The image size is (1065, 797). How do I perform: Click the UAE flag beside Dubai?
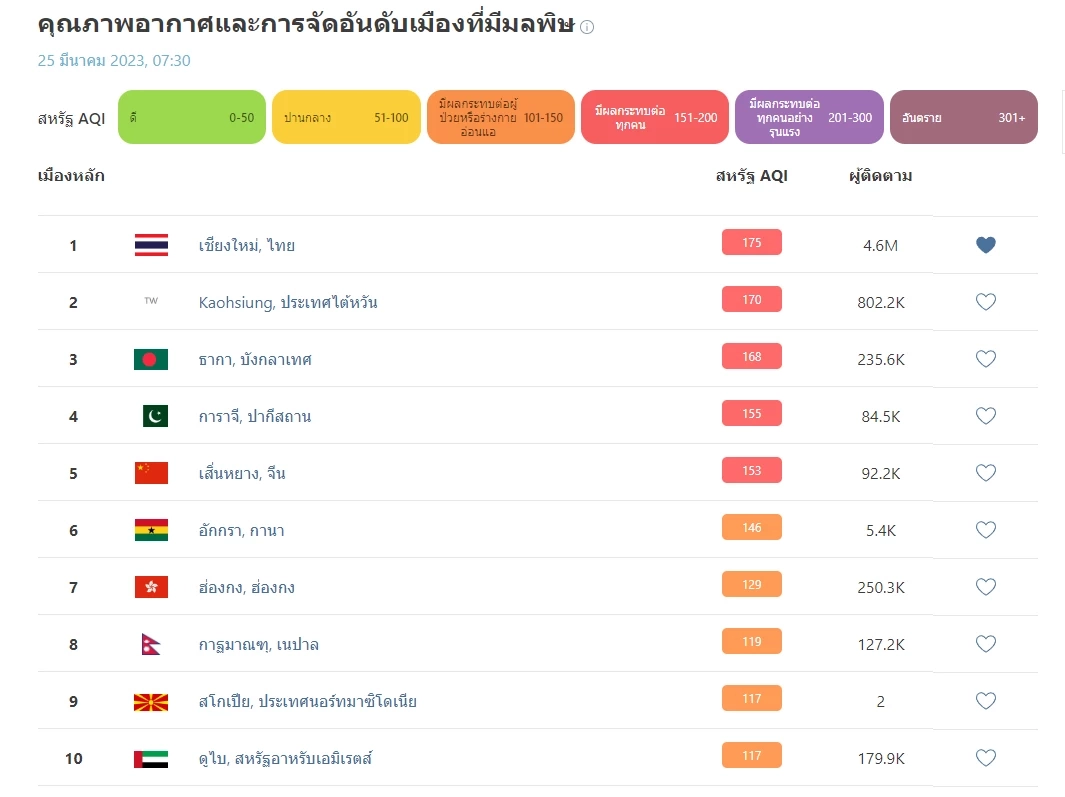151,757
